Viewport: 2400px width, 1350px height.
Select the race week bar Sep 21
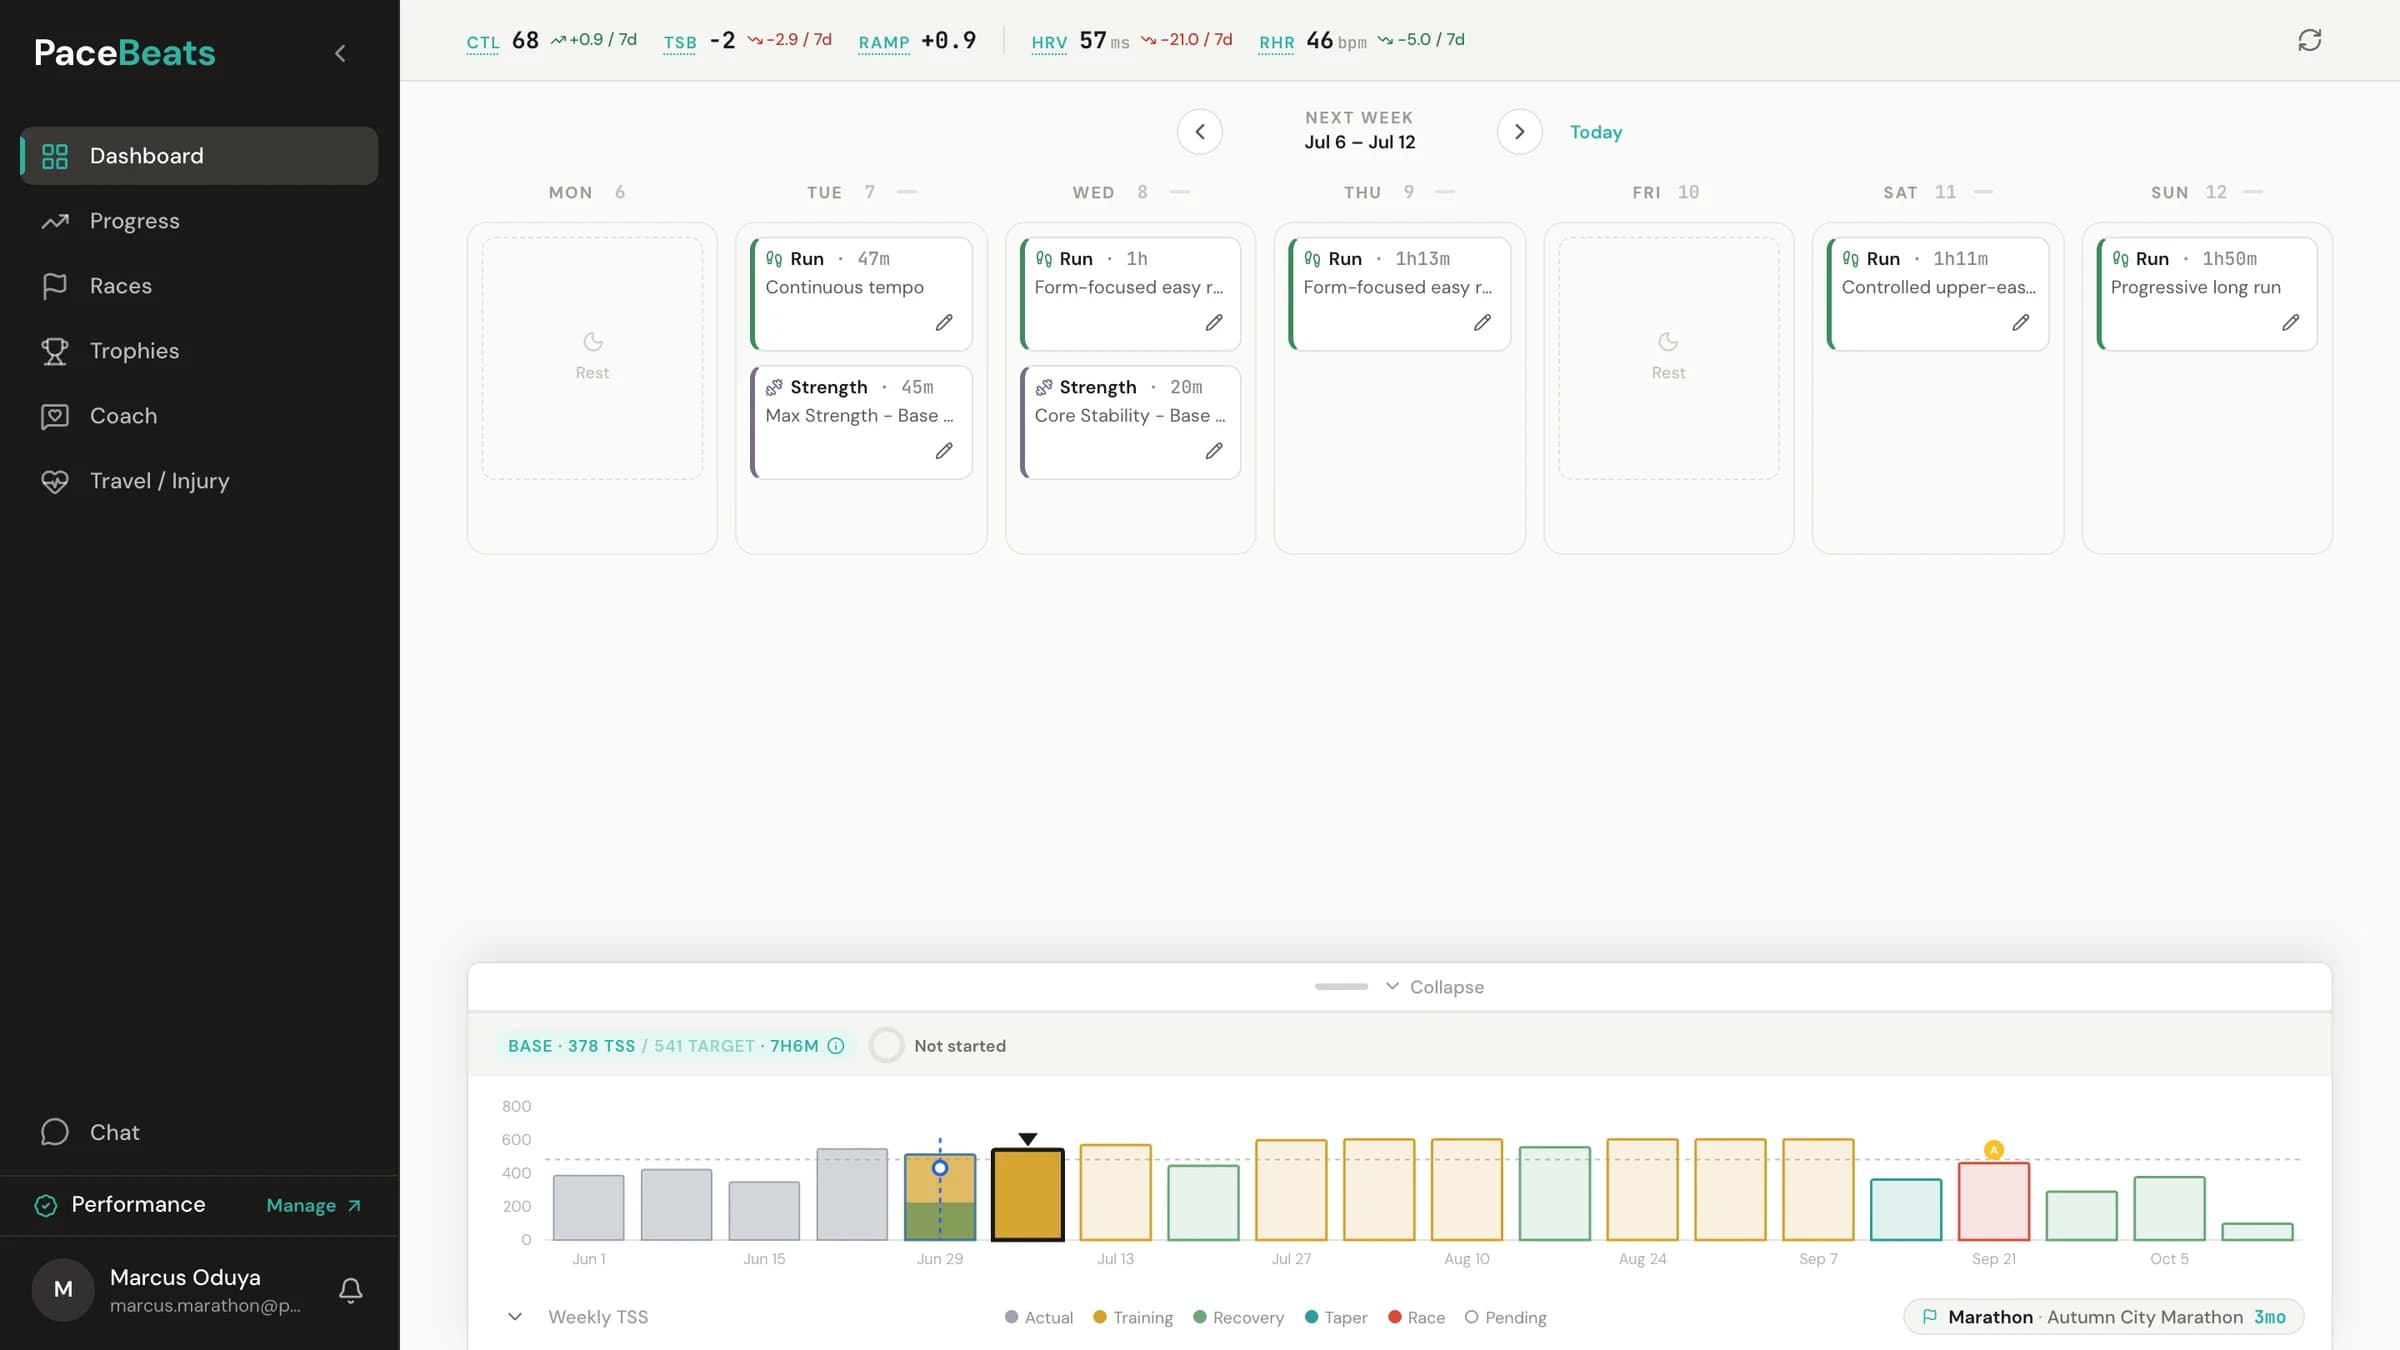1993,1201
